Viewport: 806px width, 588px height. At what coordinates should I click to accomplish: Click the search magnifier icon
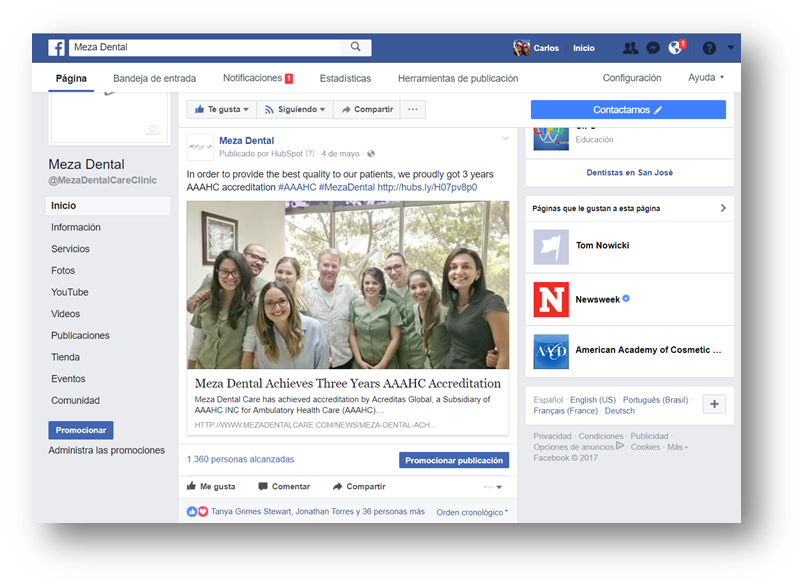pos(356,47)
